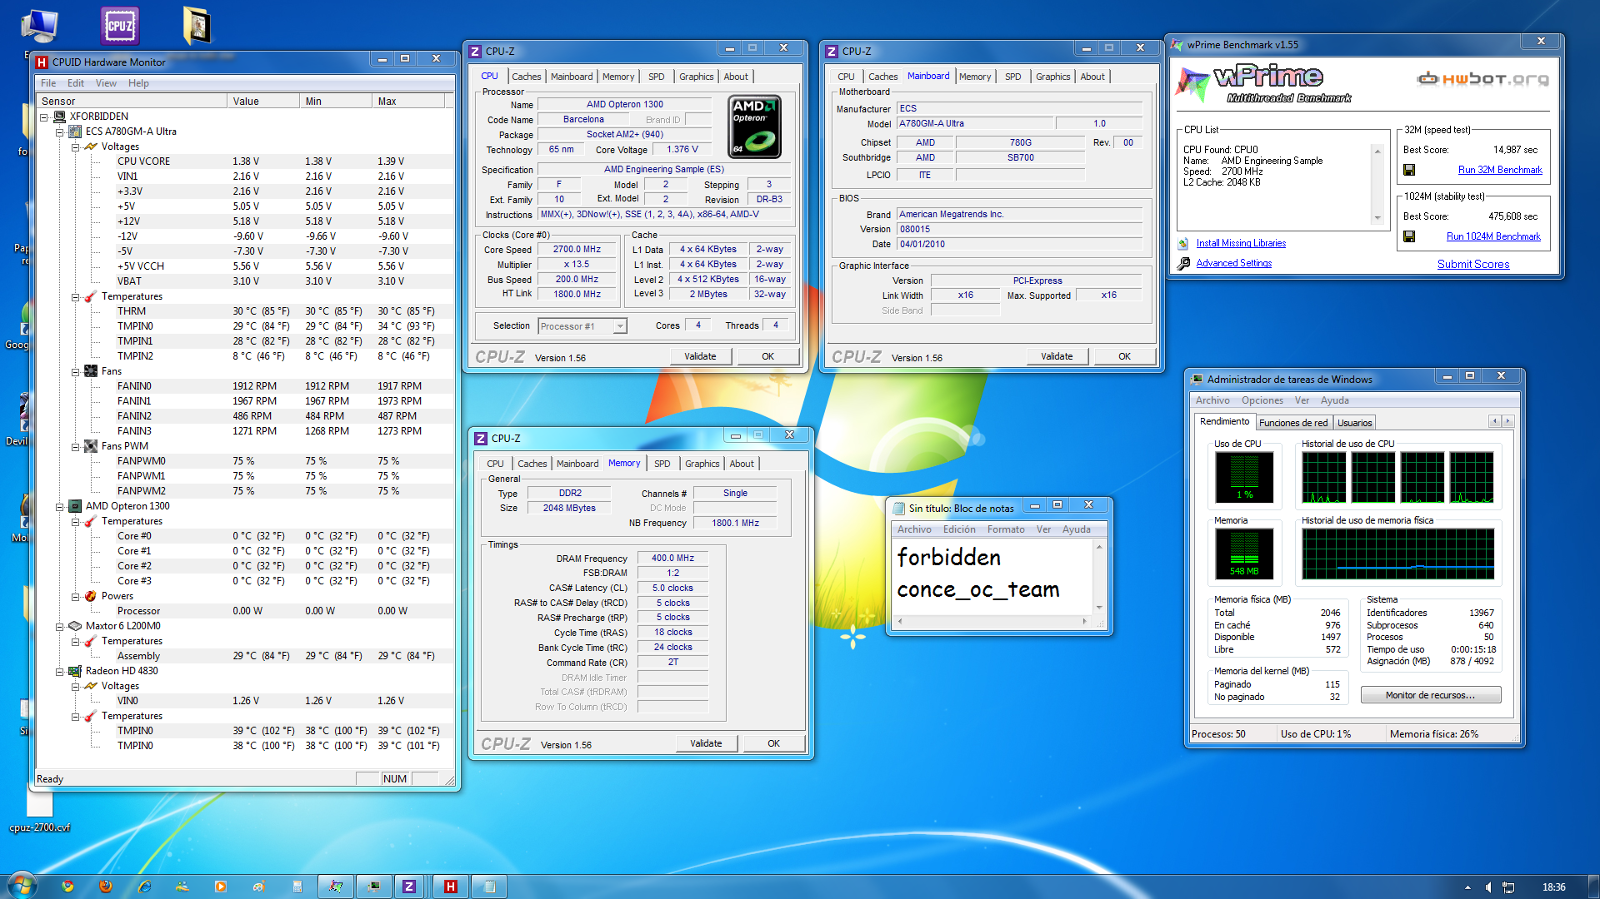Show hidden system tray icons
The height and width of the screenshot is (899, 1600).
(1468, 887)
